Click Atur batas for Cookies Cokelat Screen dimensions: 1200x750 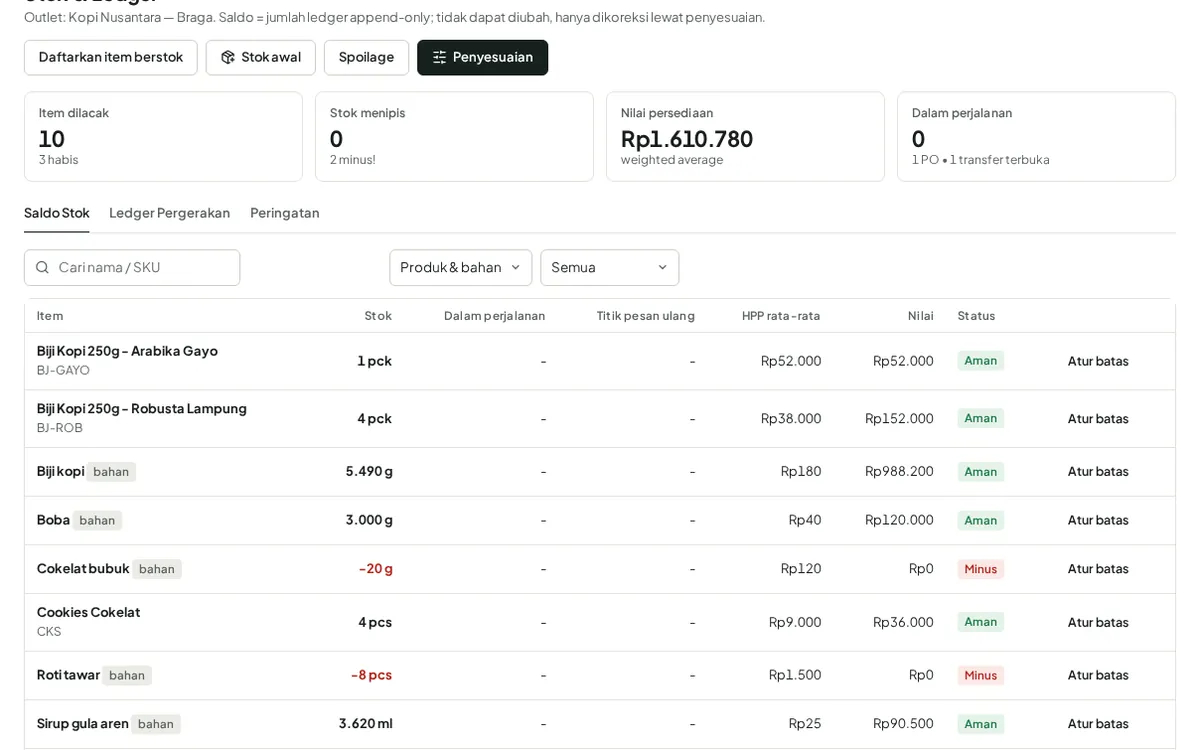pyautogui.click(x=1098, y=622)
